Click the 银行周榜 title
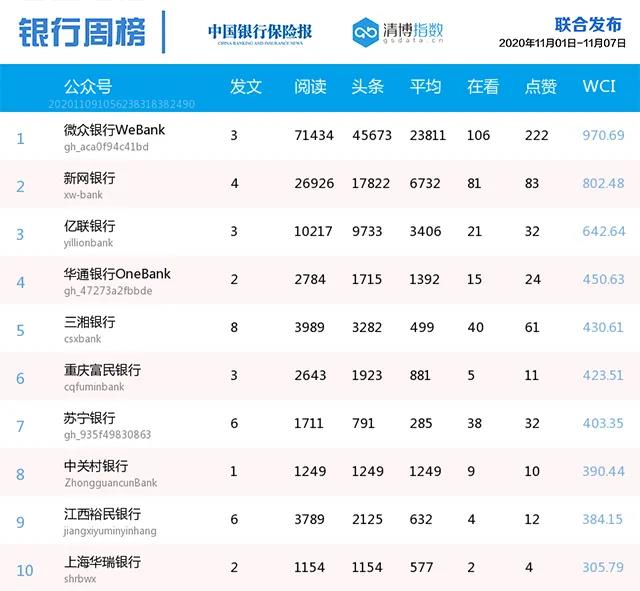Screen dimensions: 640x591 [x=79, y=30]
